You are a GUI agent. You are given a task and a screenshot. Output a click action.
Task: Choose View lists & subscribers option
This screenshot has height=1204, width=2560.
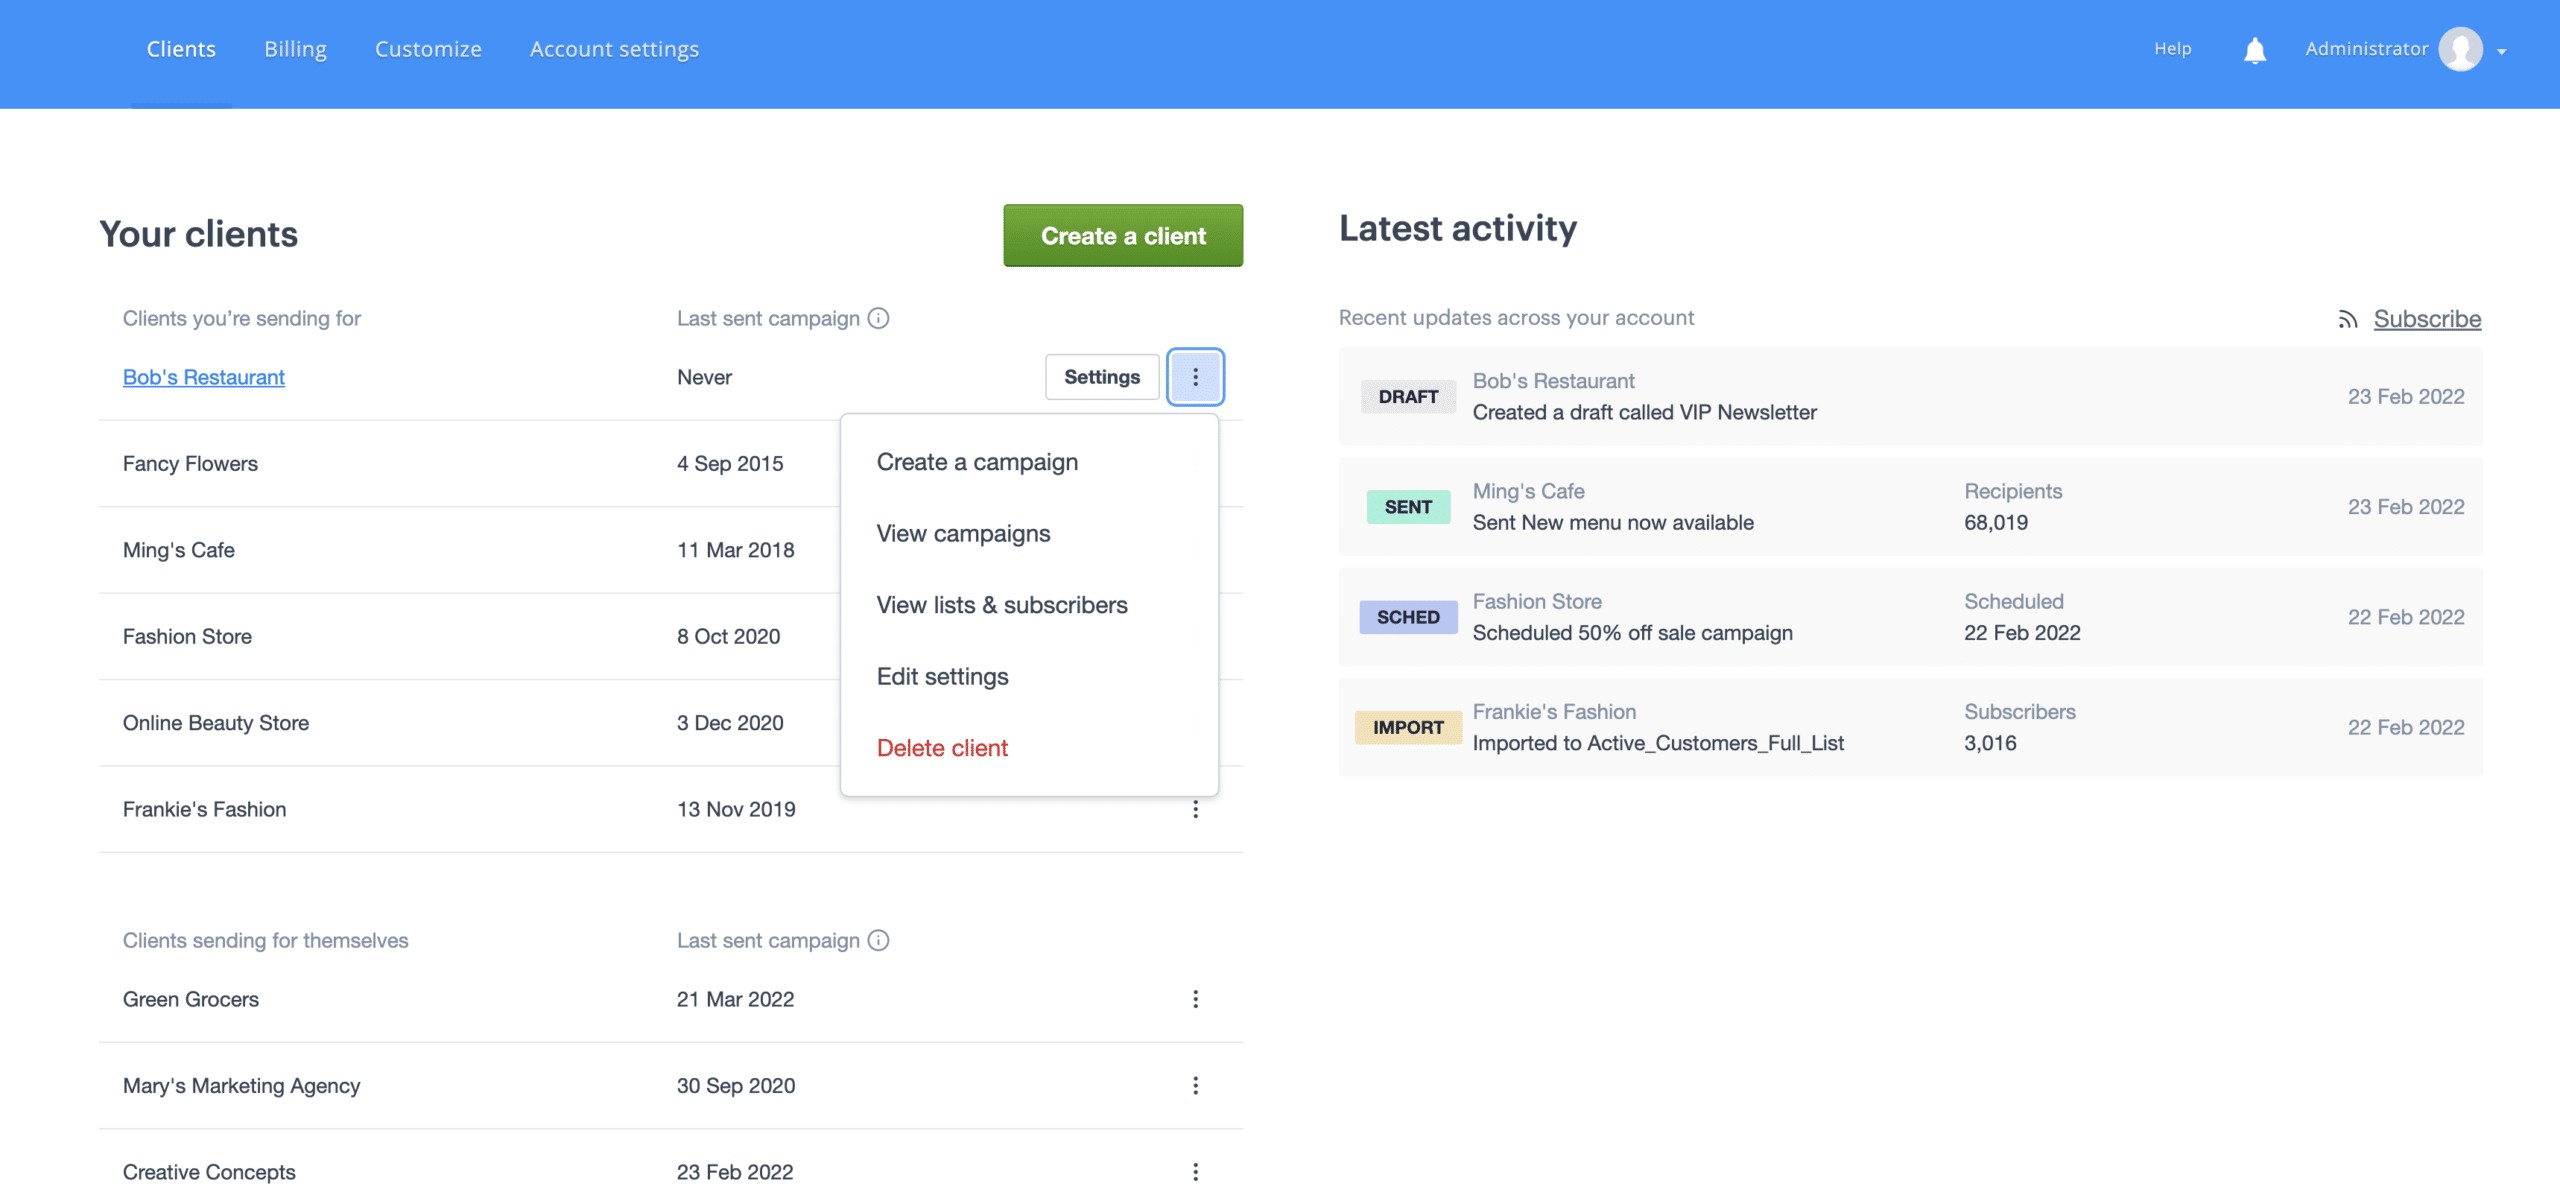click(x=1001, y=605)
